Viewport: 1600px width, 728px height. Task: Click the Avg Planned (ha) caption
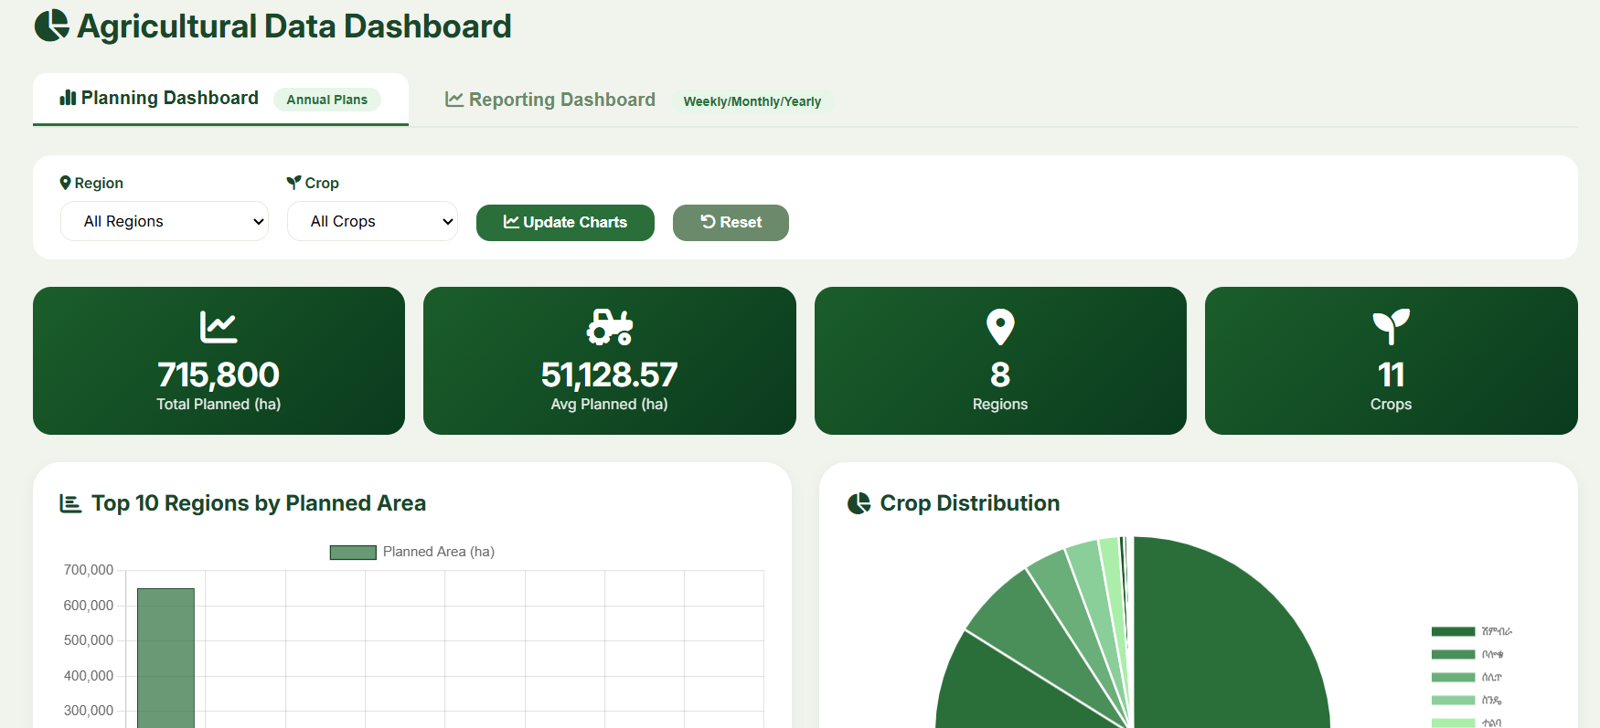609,404
